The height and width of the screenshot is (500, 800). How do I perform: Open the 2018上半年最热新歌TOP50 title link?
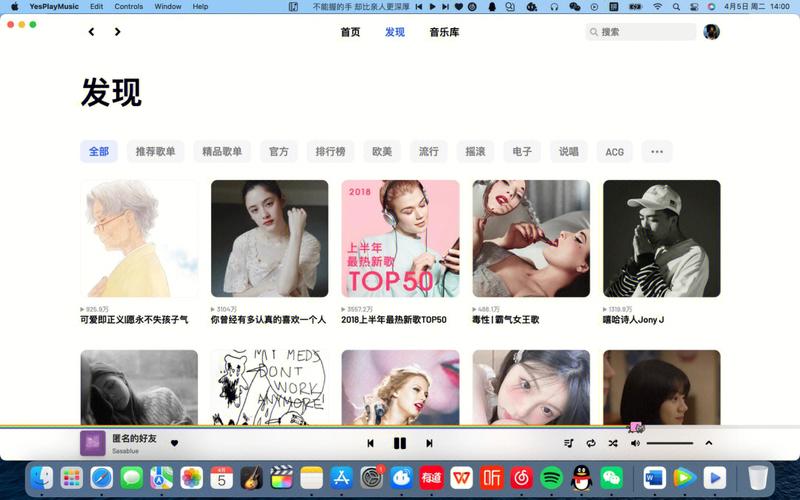(394, 320)
